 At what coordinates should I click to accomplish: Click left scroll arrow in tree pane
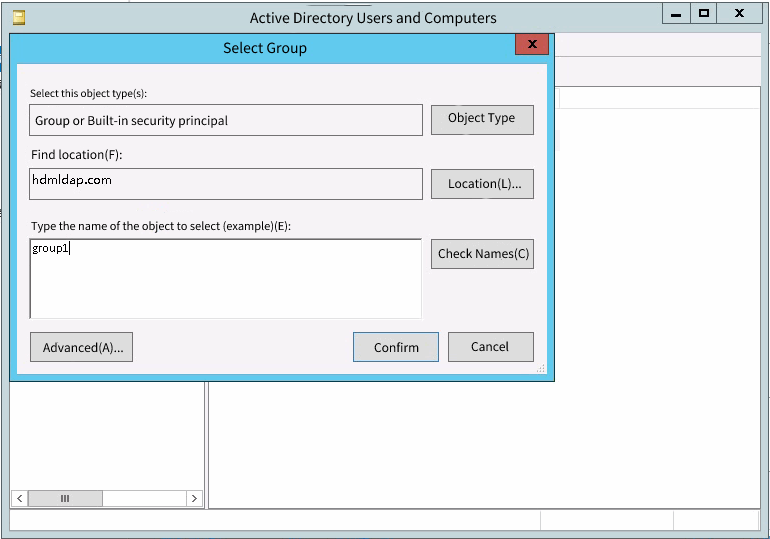(x=20, y=498)
